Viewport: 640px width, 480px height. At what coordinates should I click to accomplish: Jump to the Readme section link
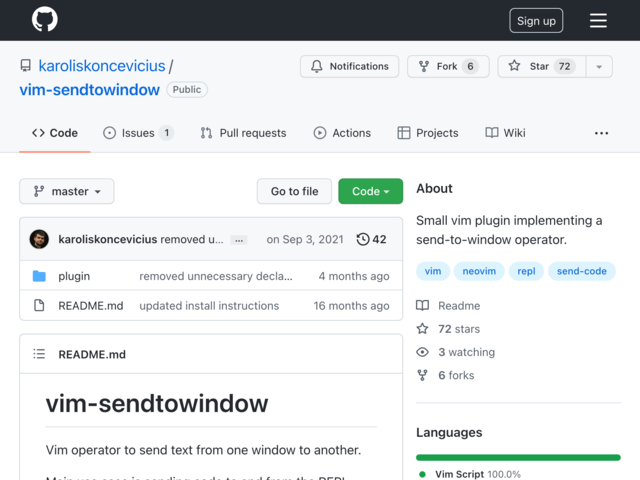(448, 306)
